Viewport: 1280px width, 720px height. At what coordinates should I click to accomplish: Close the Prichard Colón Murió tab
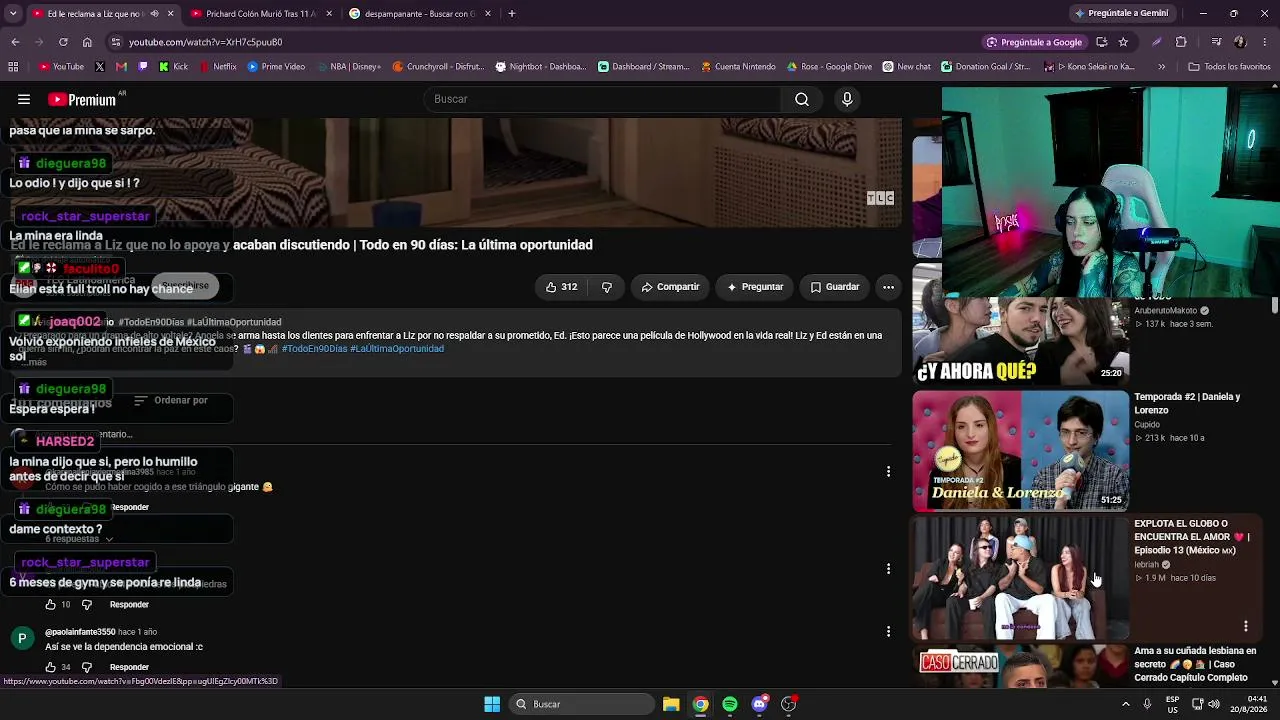click(x=329, y=14)
